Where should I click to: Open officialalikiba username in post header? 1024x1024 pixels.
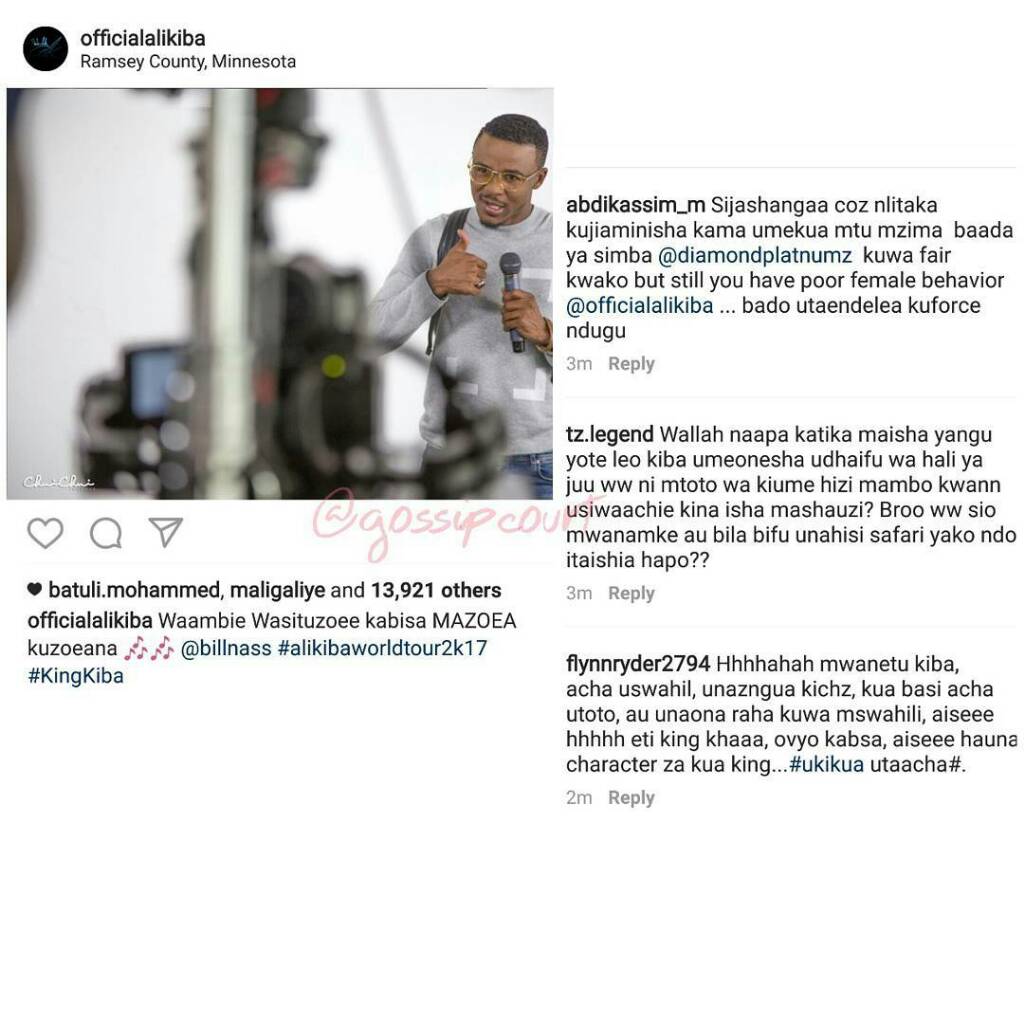click(x=142, y=38)
